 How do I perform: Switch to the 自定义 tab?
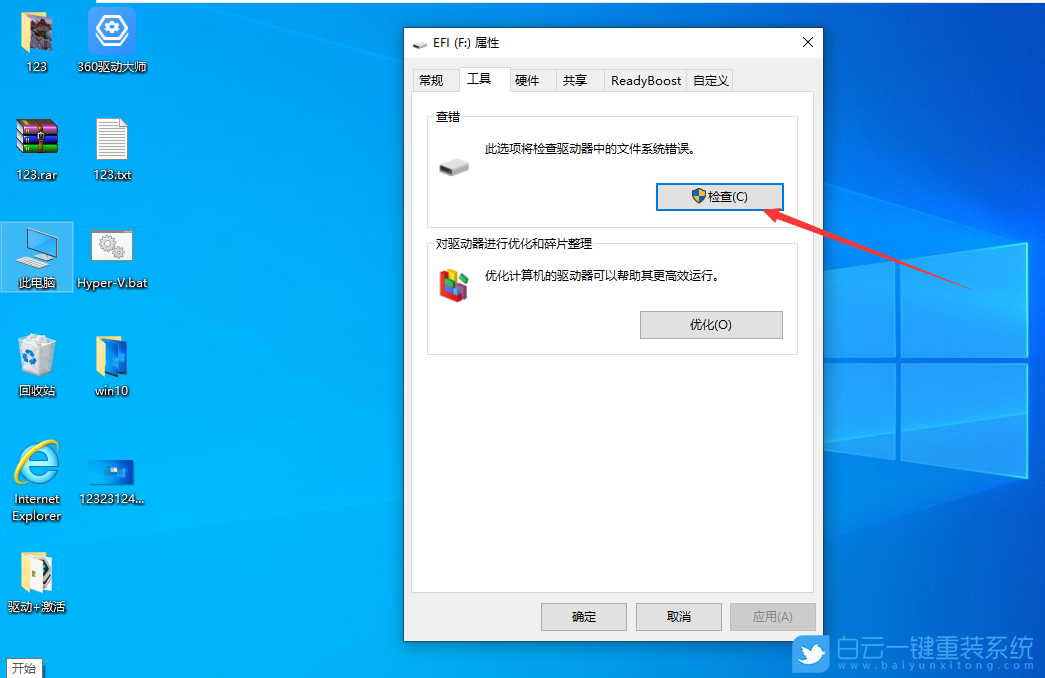pos(709,80)
